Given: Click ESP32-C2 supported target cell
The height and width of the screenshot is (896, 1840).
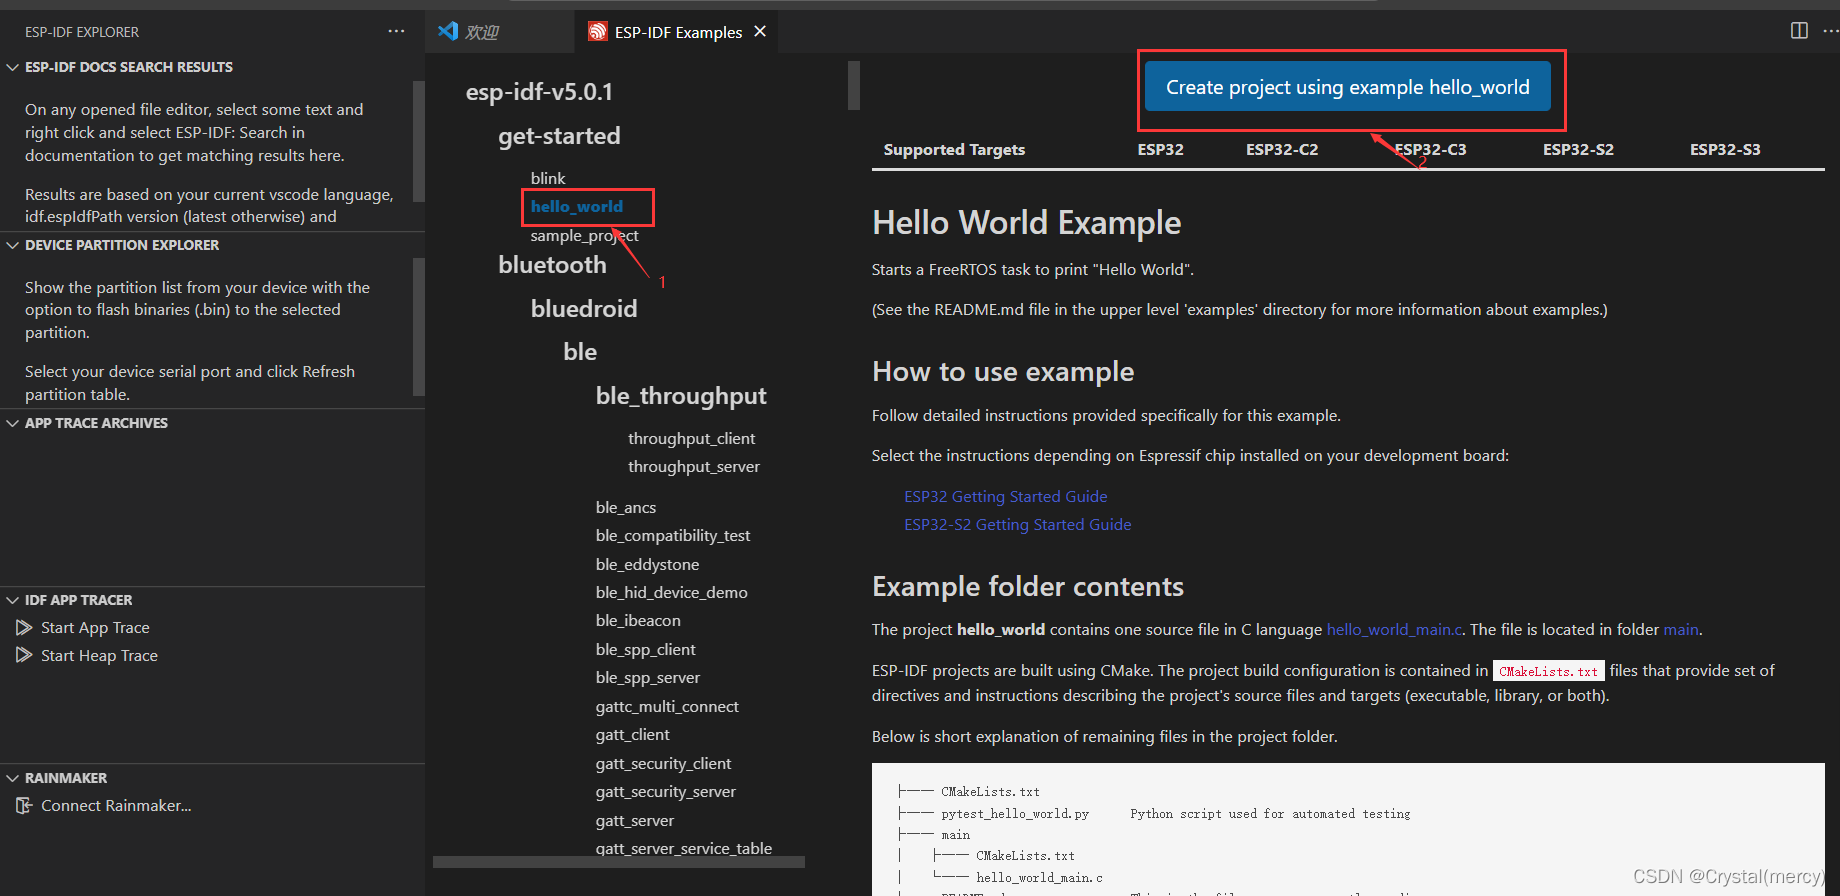Looking at the screenshot, I should [x=1282, y=149].
